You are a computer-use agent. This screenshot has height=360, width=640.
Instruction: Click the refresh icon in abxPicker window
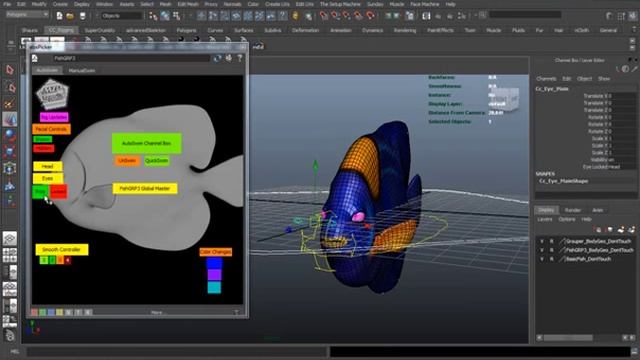click(x=218, y=58)
